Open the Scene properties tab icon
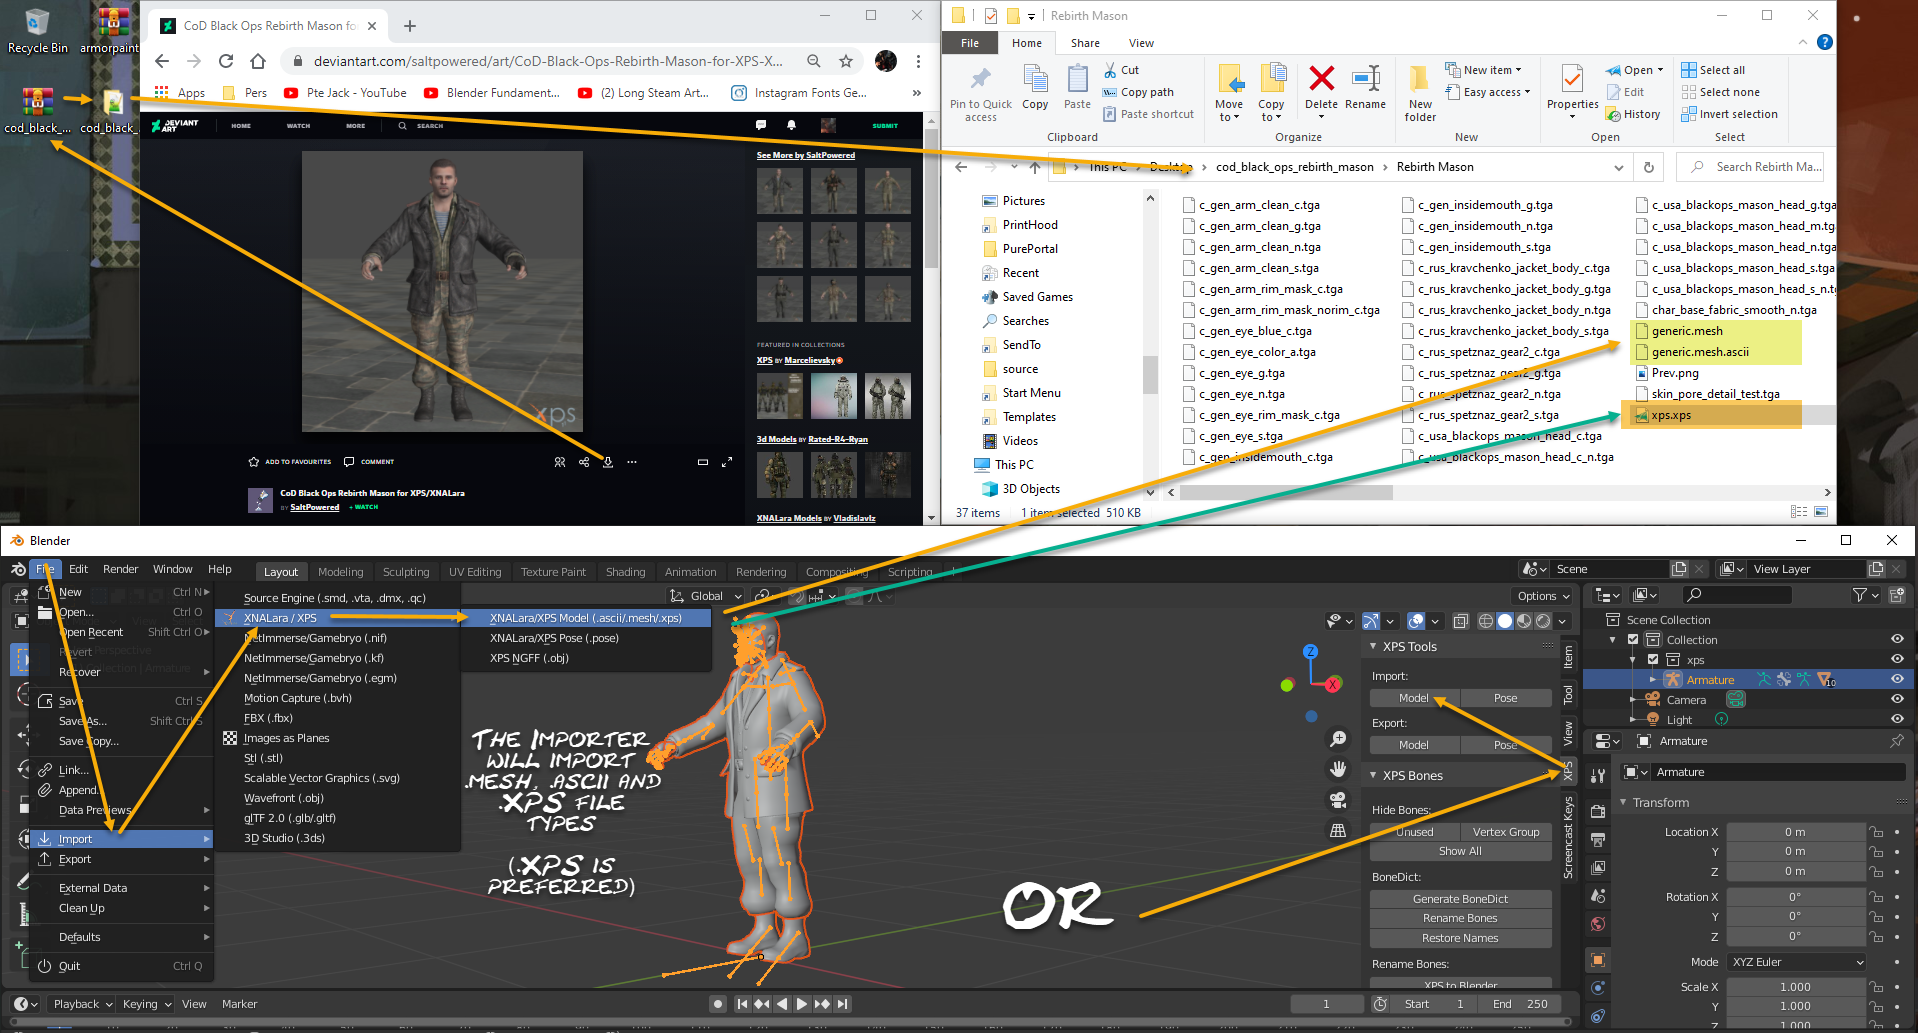Viewport: 1918px width, 1033px height. [x=1598, y=896]
